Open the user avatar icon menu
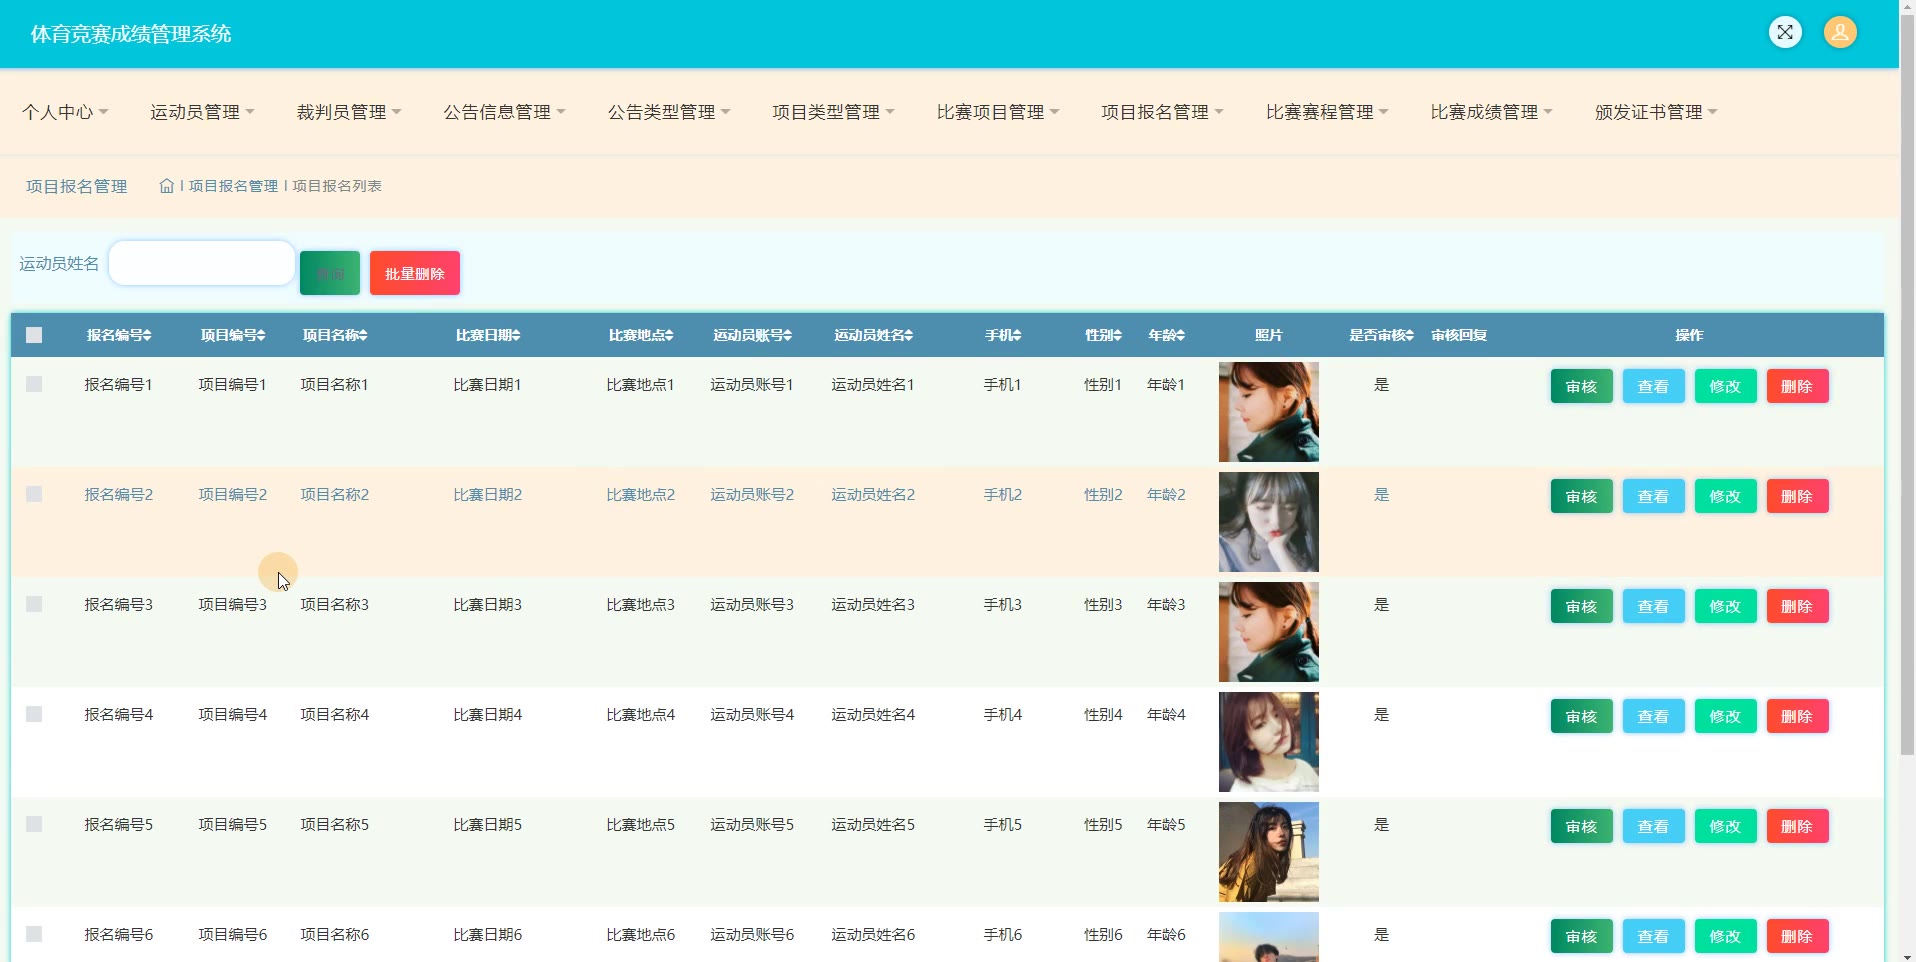The image size is (1916, 962). click(x=1840, y=33)
